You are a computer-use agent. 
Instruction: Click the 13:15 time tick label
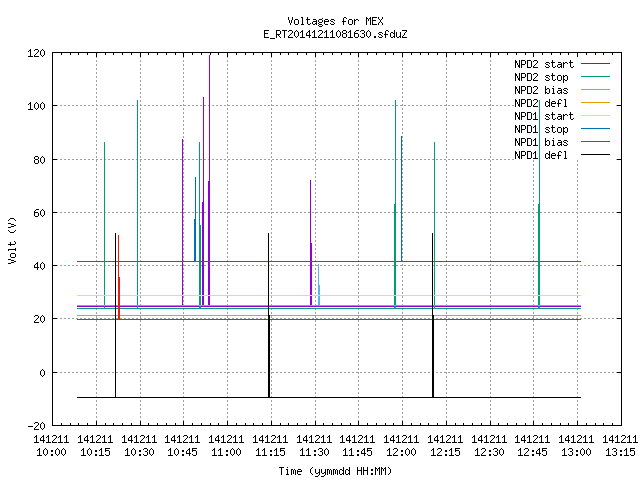point(620,452)
